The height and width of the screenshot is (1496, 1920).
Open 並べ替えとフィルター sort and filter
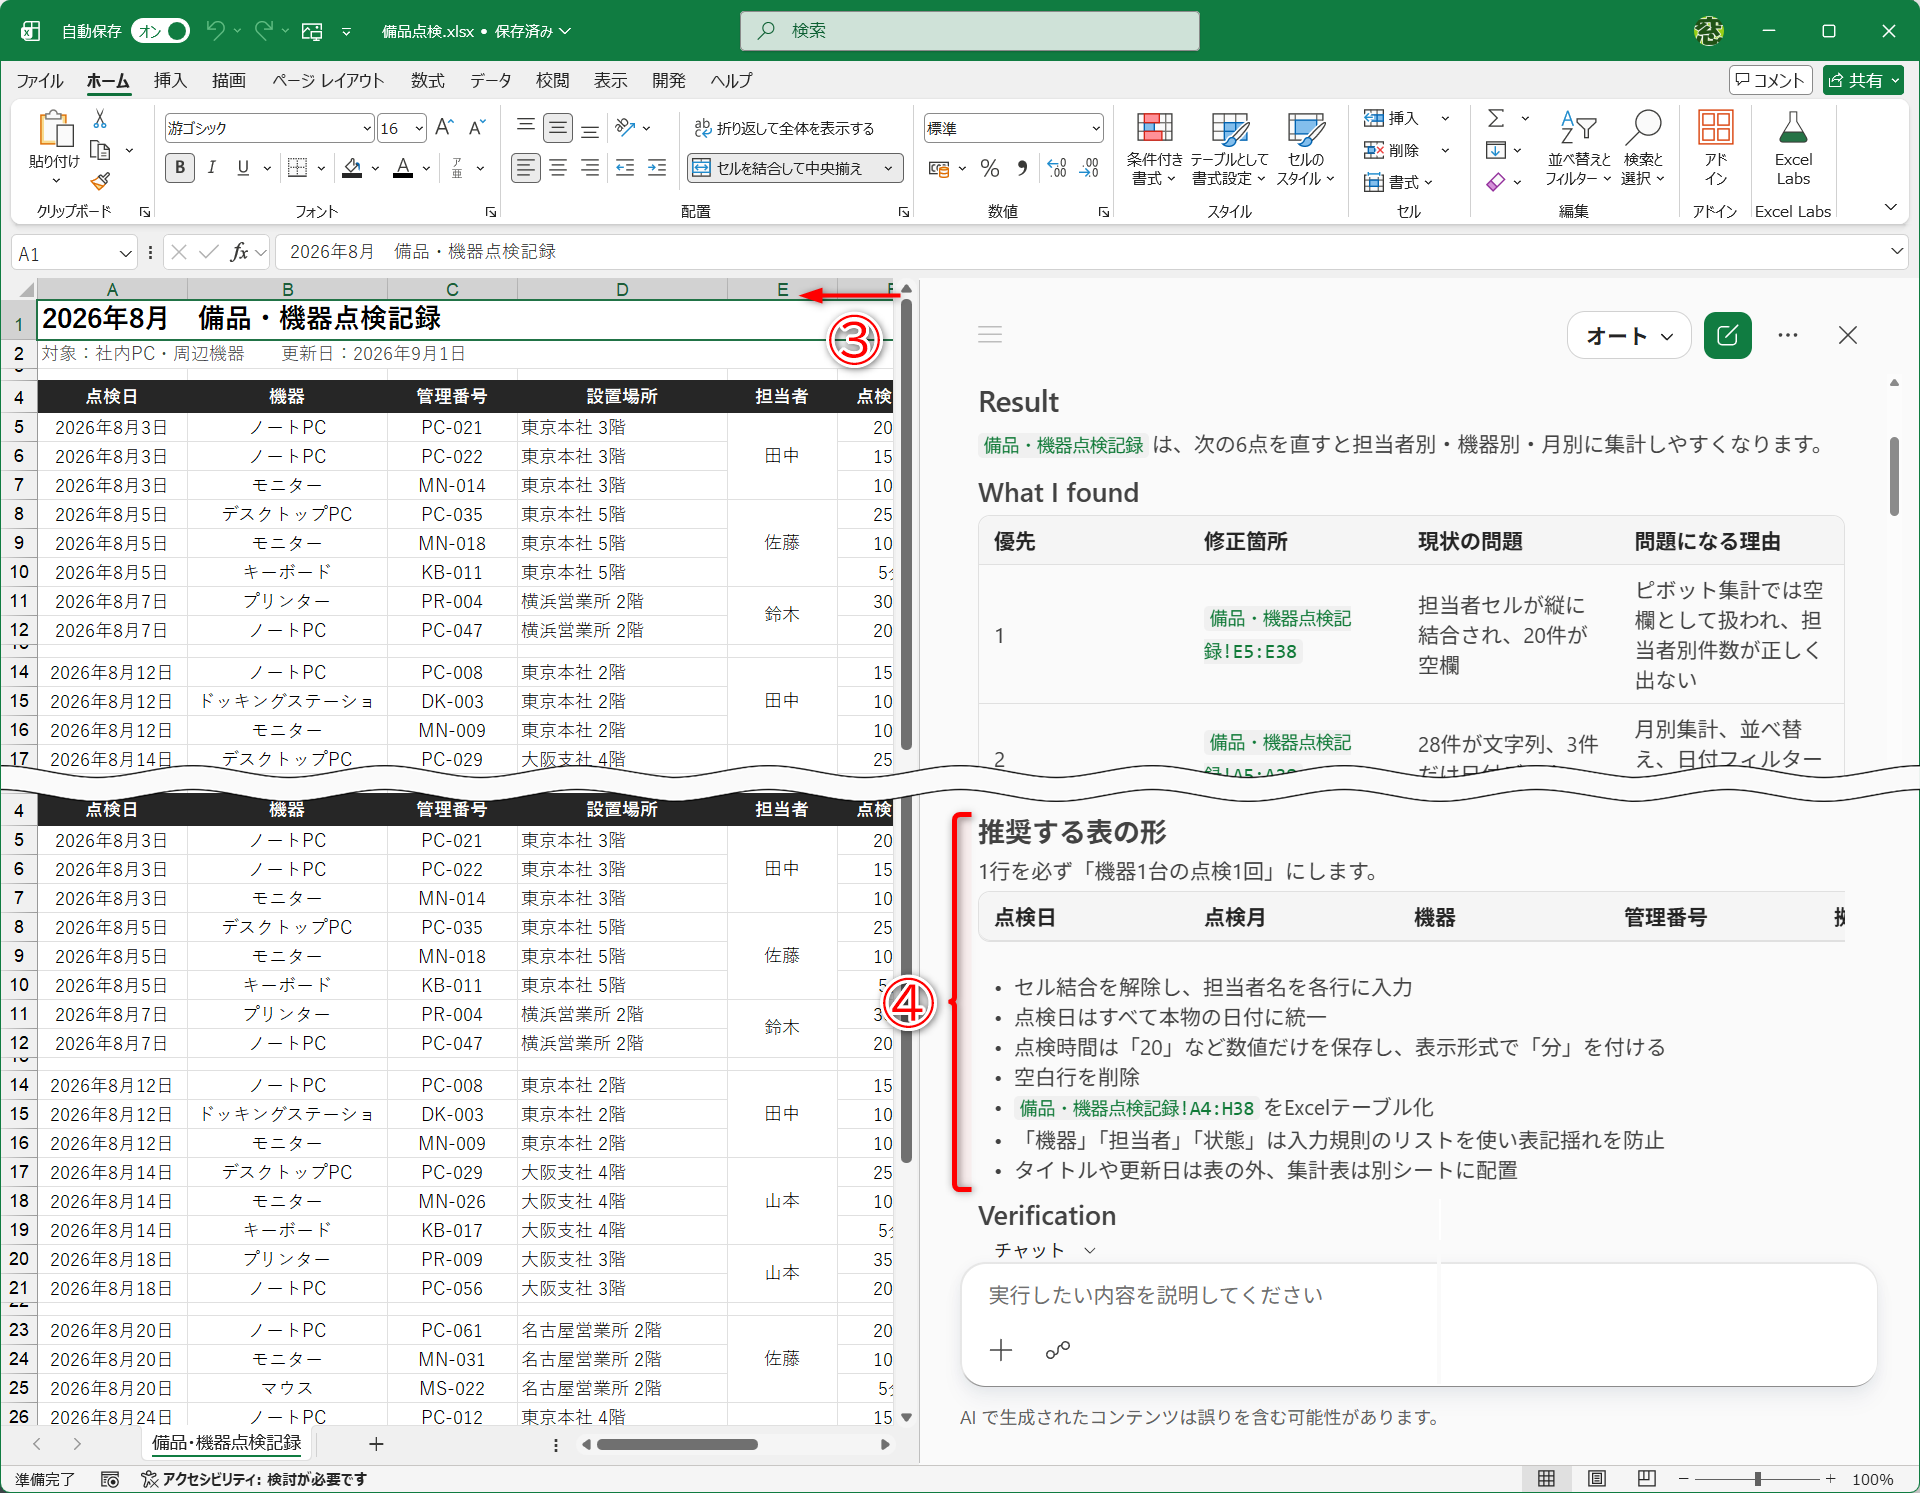tap(1579, 149)
